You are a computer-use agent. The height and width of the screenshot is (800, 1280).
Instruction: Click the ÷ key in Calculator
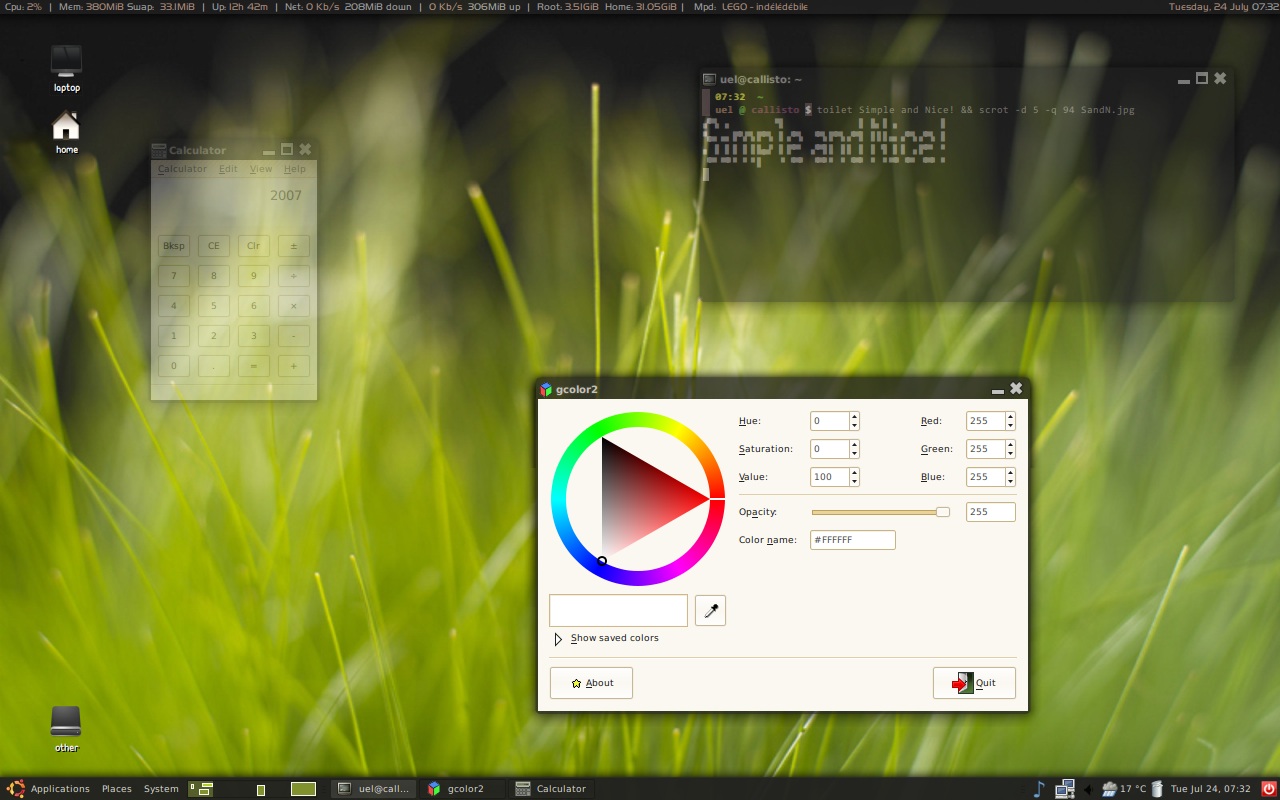pos(294,276)
